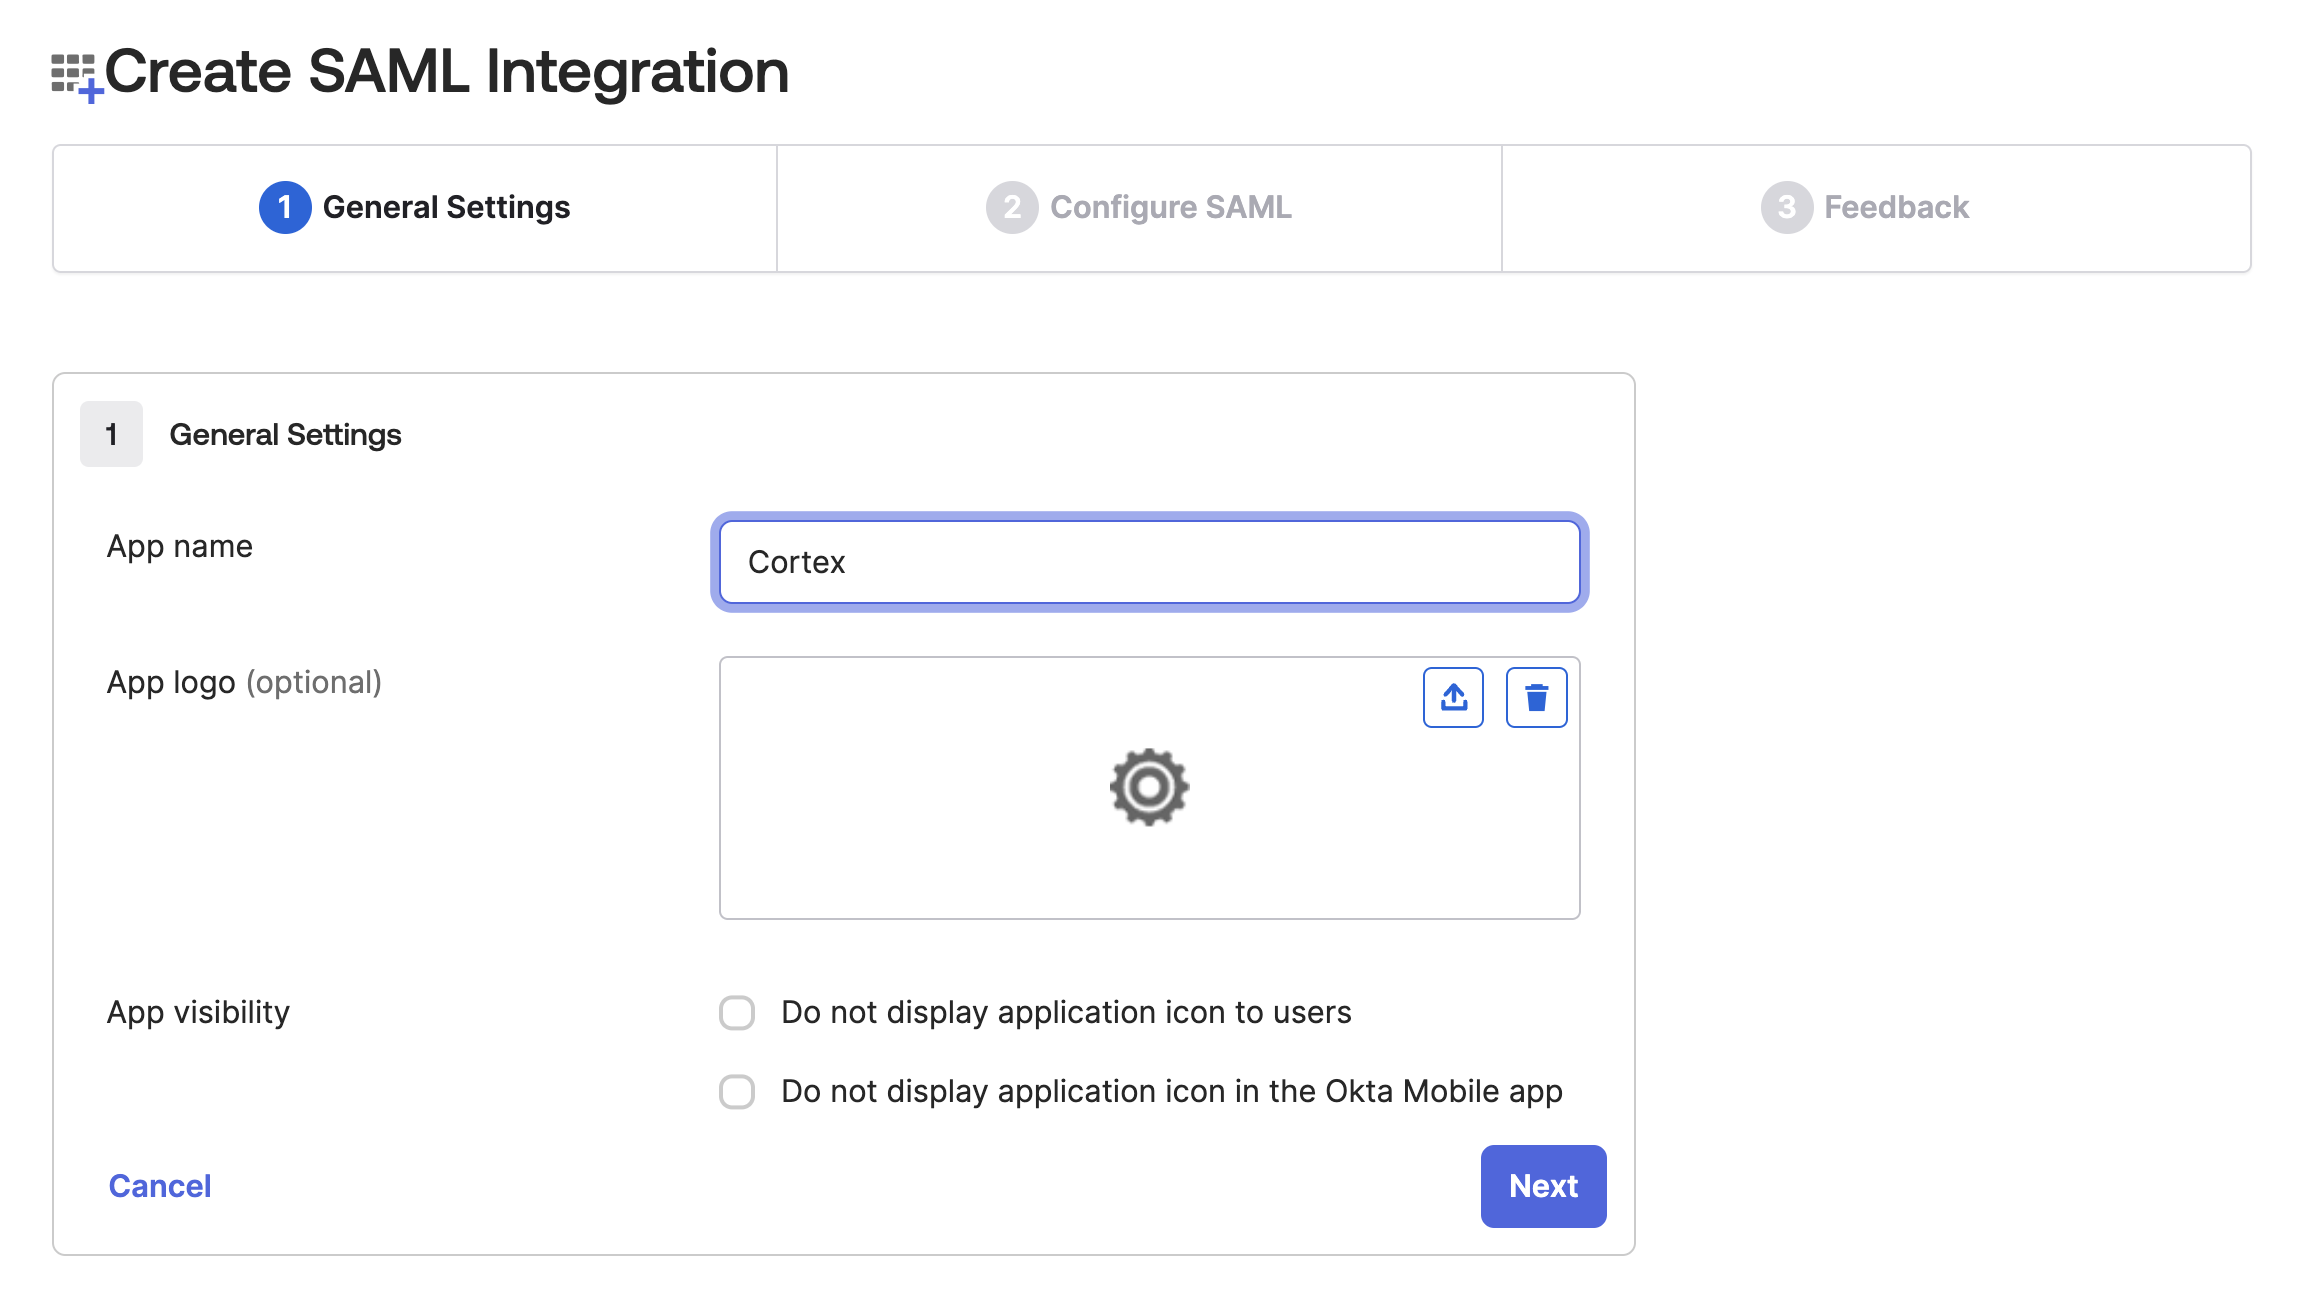Click the default gear logo image

tap(1149, 787)
